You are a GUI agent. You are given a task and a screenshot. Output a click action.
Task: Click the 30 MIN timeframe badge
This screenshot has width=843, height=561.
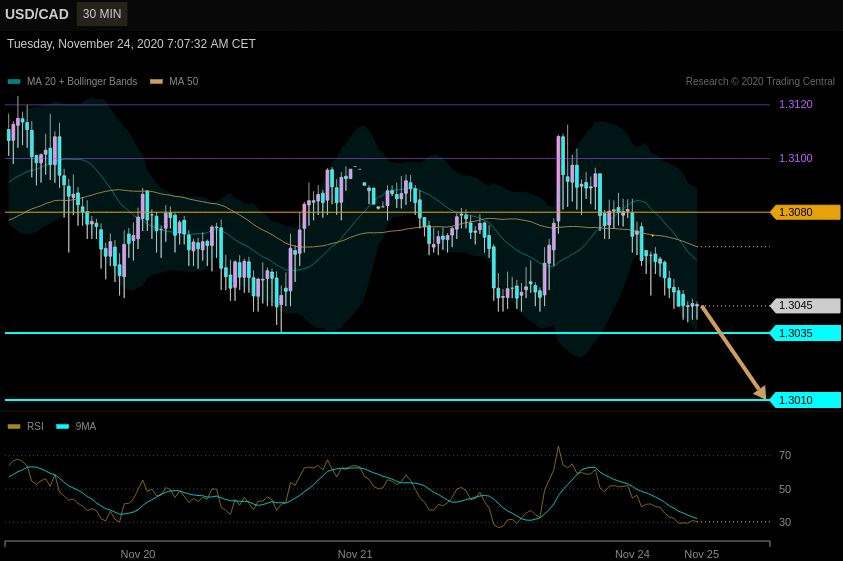pyautogui.click(x=102, y=14)
